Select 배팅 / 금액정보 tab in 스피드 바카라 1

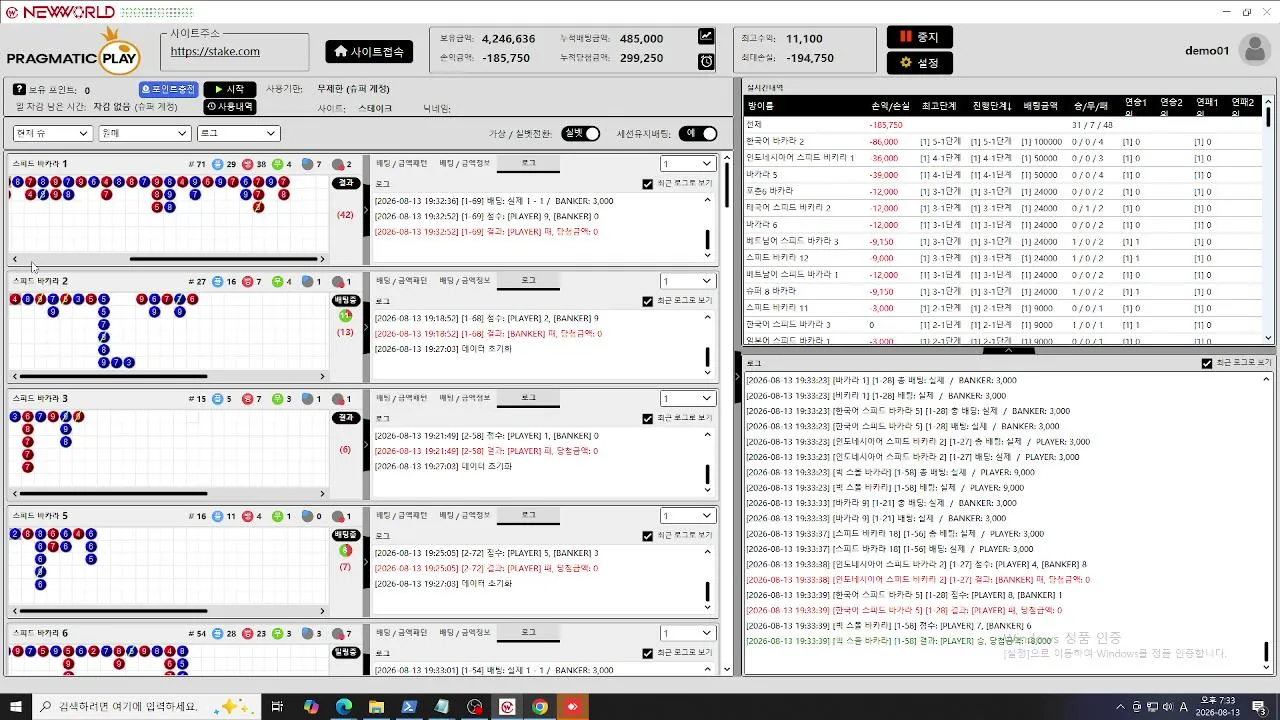point(465,162)
